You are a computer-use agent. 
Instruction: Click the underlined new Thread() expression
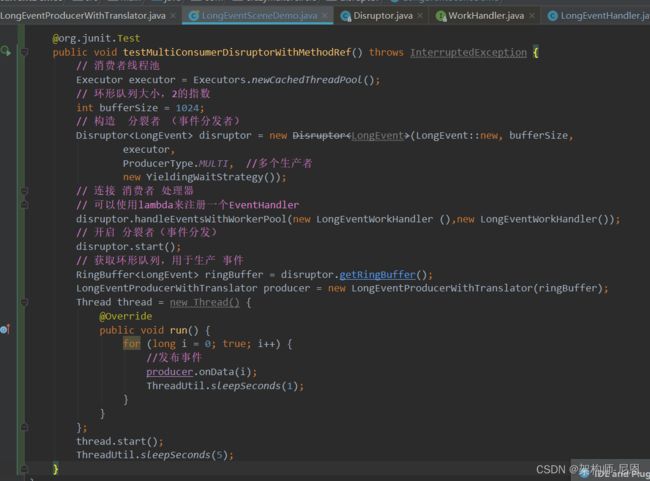point(204,302)
